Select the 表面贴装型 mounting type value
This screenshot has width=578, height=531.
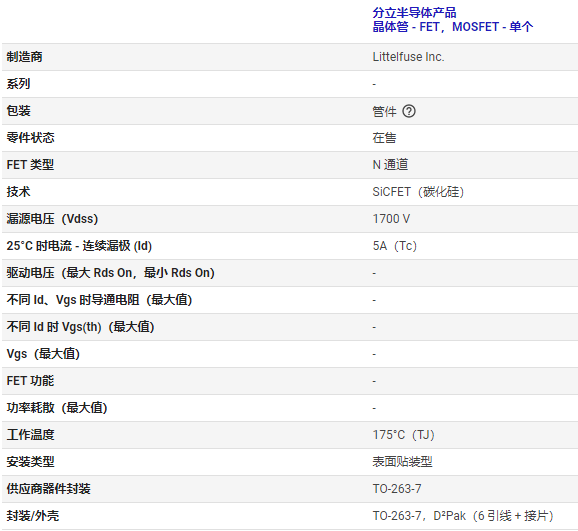(402, 462)
